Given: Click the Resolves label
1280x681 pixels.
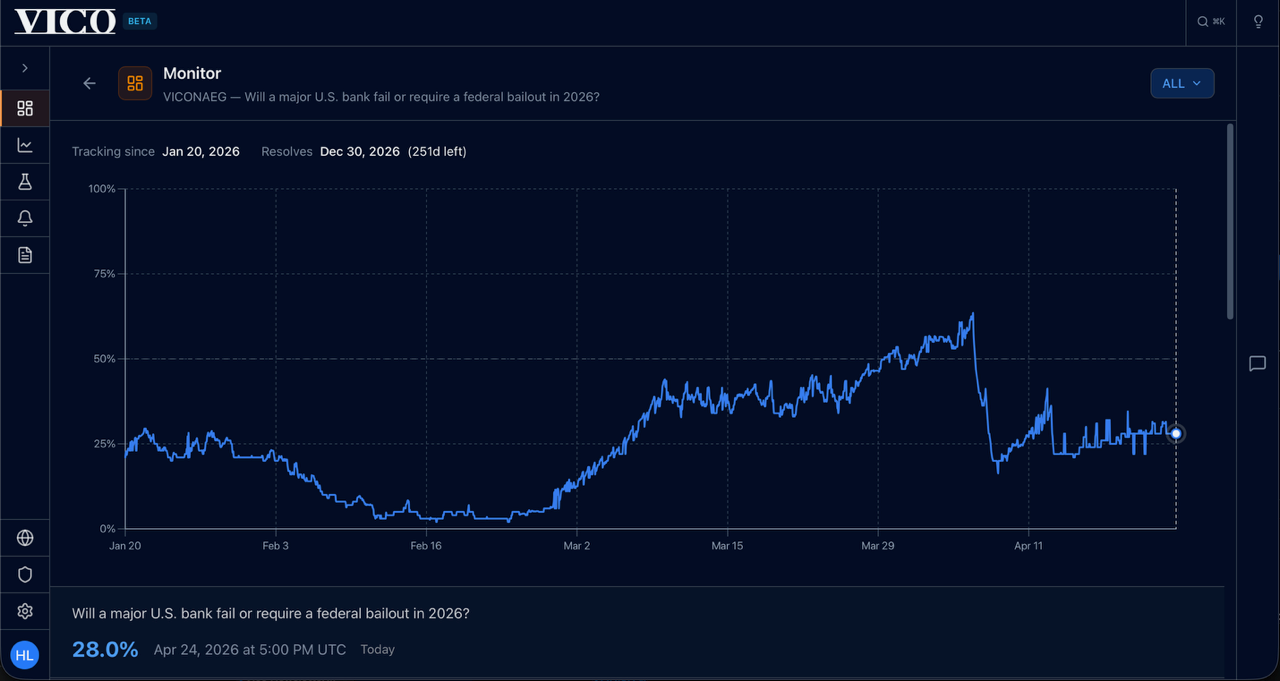Looking at the screenshot, I should click(x=287, y=152).
